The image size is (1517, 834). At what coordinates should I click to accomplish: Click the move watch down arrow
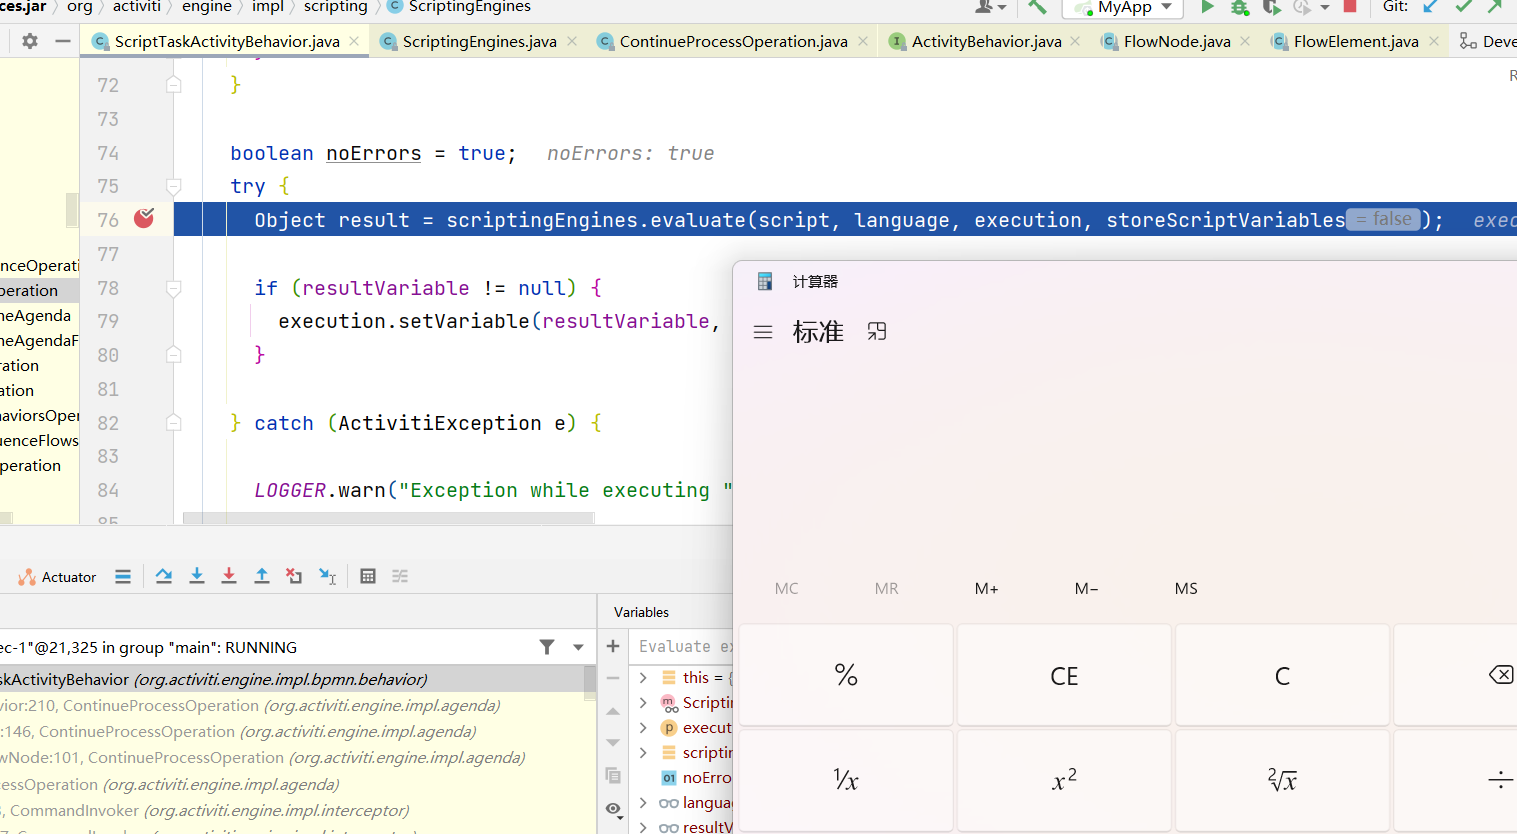click(x=613, y=743)
